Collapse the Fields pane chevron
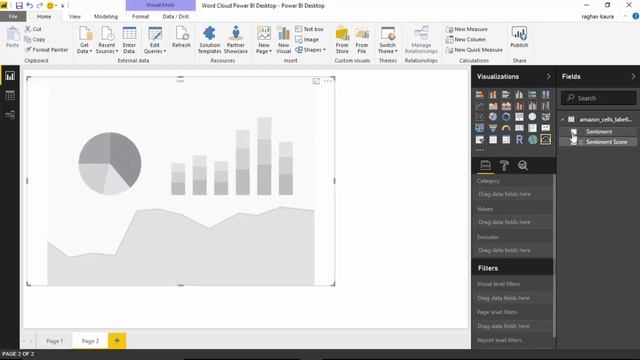Image resolution: width=640 pixels, height=360 pixels. [633, 77]
